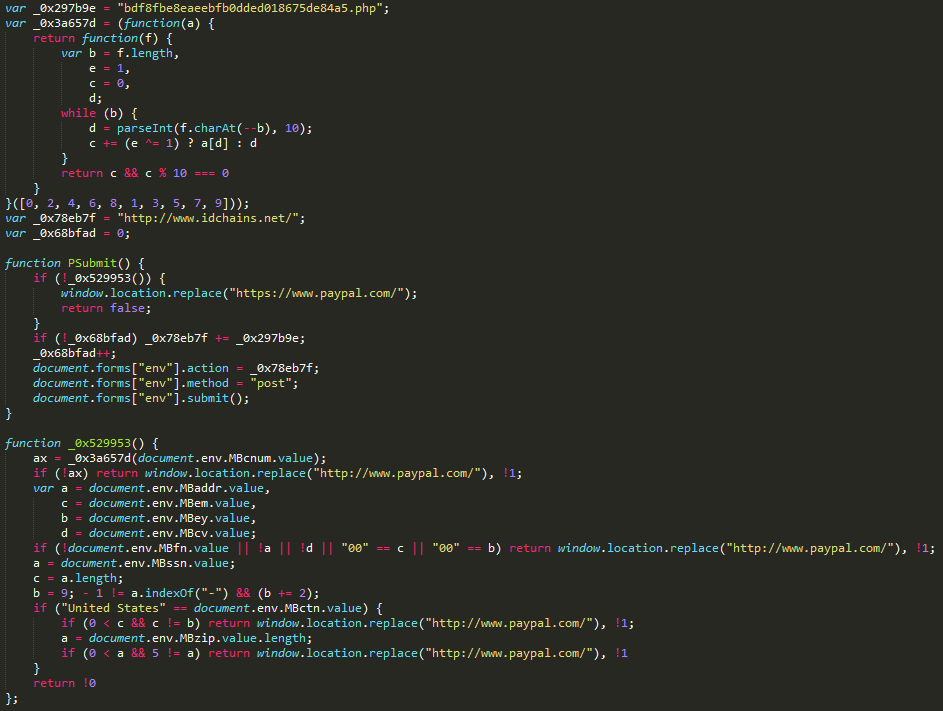Click "return function(f) {" line
This screenshot has height=711, width=943.
tap(103, 38)
